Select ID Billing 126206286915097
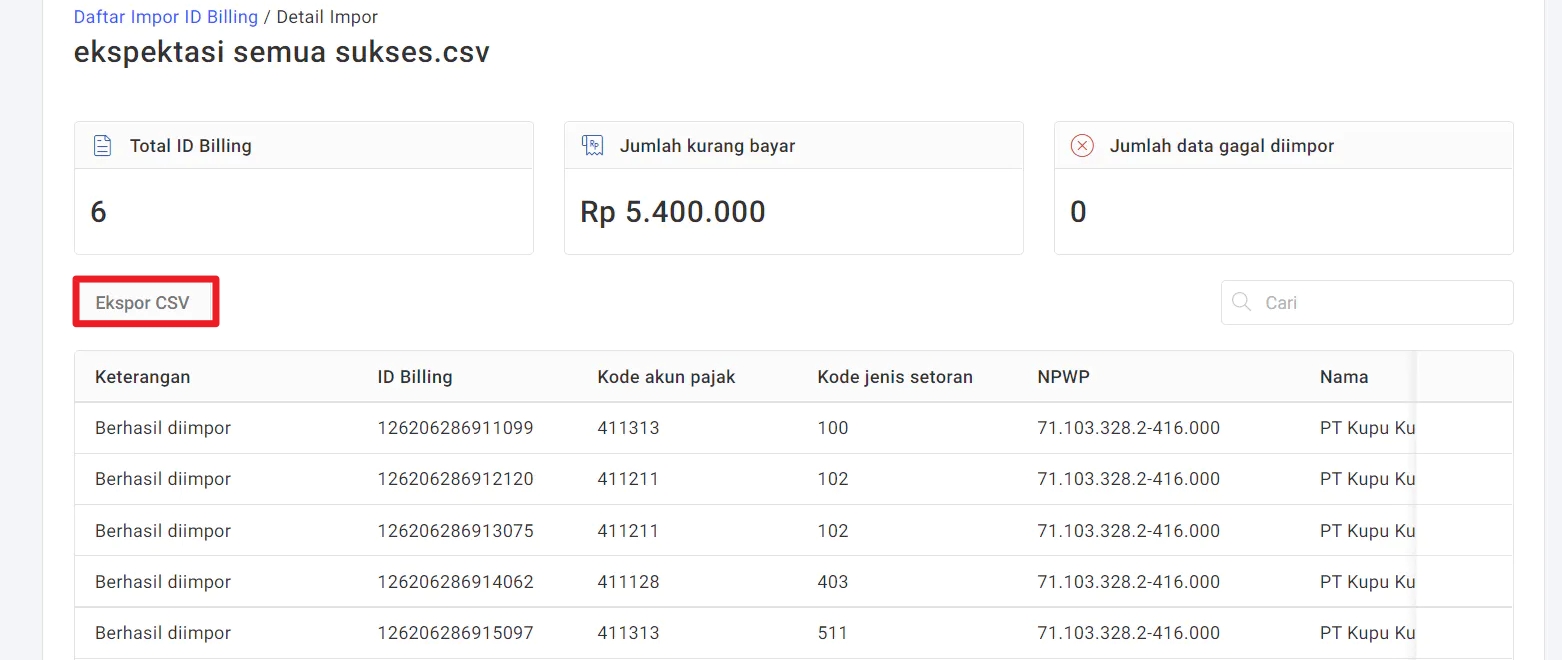Image resolution: width=1562 pixels, height=660 pixels. click(x=455, y=633)
